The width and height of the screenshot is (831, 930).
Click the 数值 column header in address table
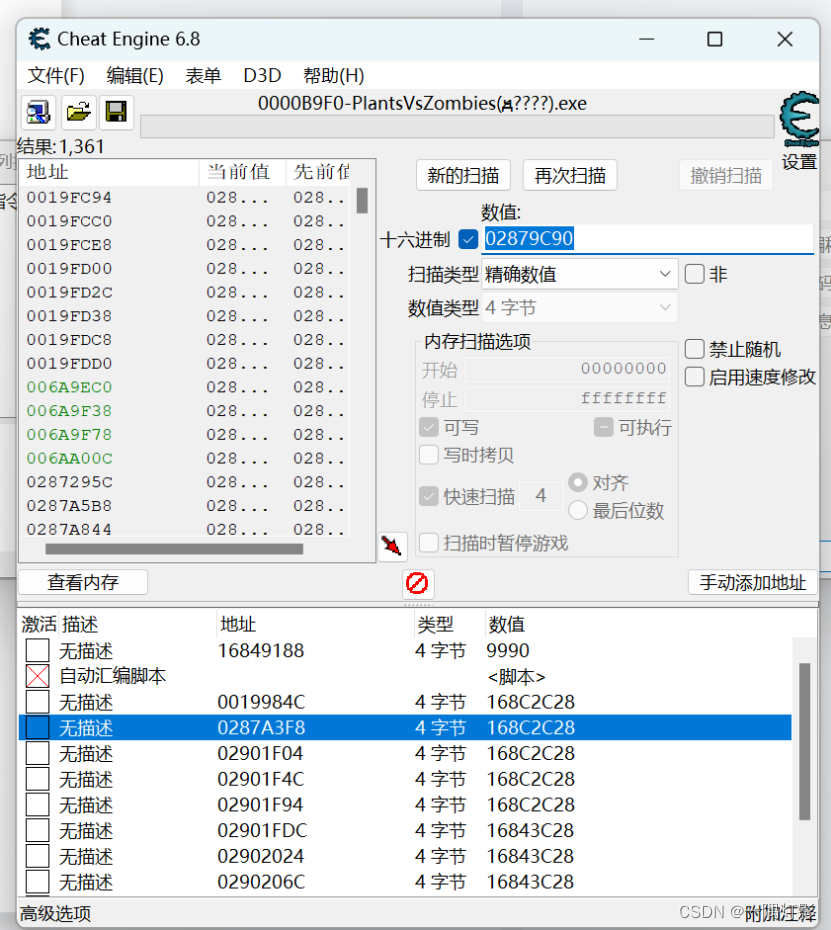coord(507,625)
